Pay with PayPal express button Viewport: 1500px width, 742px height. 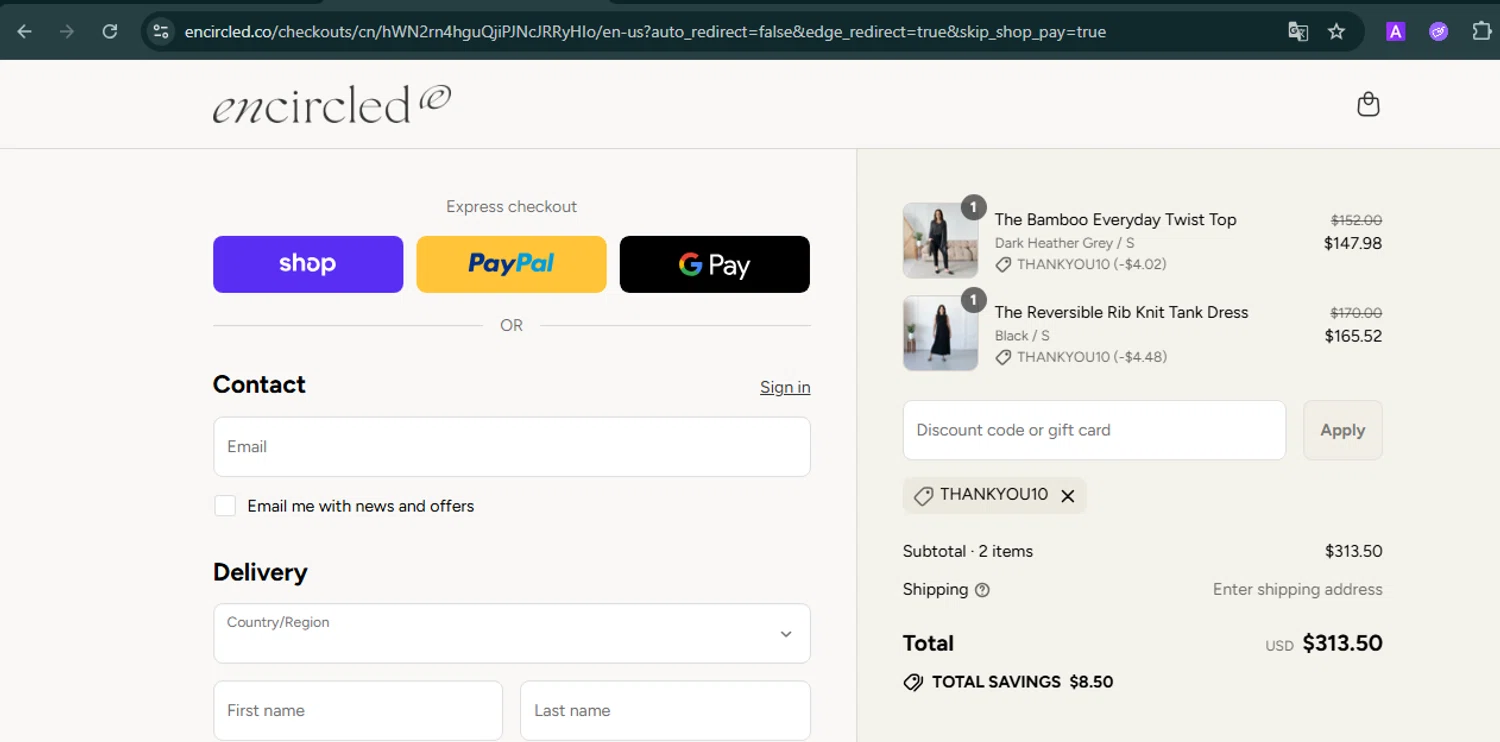click(511, 264)
